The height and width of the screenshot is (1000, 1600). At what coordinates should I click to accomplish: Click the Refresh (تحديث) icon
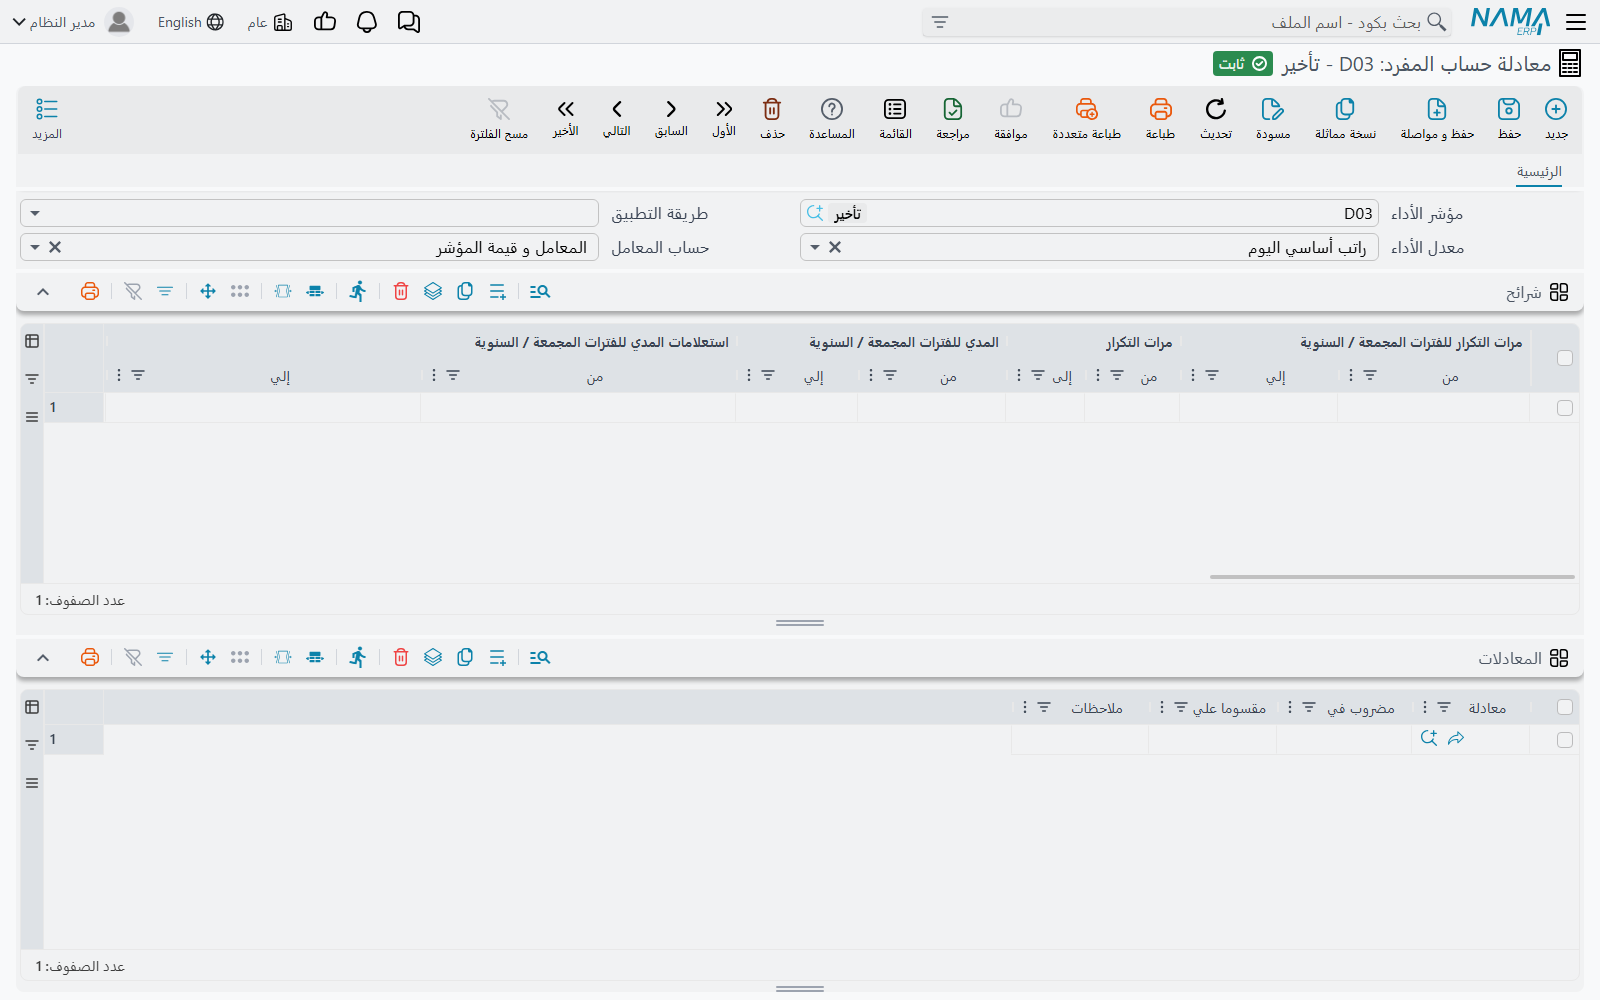[1216, 109]
